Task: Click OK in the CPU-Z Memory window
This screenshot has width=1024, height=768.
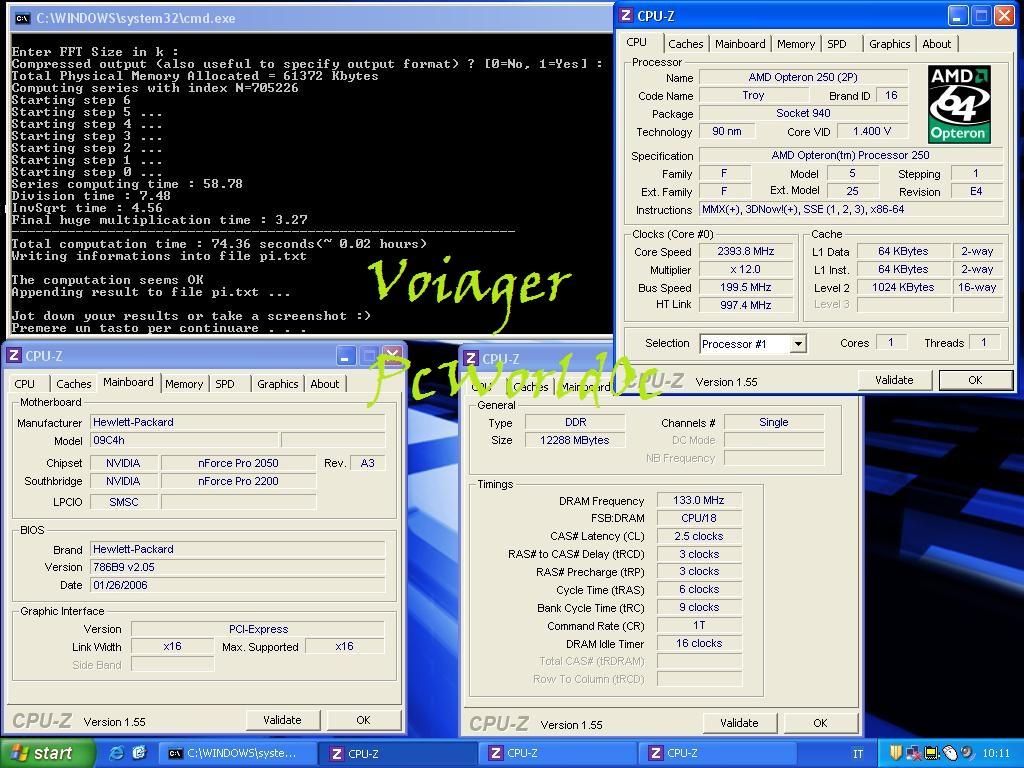Action: [820, 723]
